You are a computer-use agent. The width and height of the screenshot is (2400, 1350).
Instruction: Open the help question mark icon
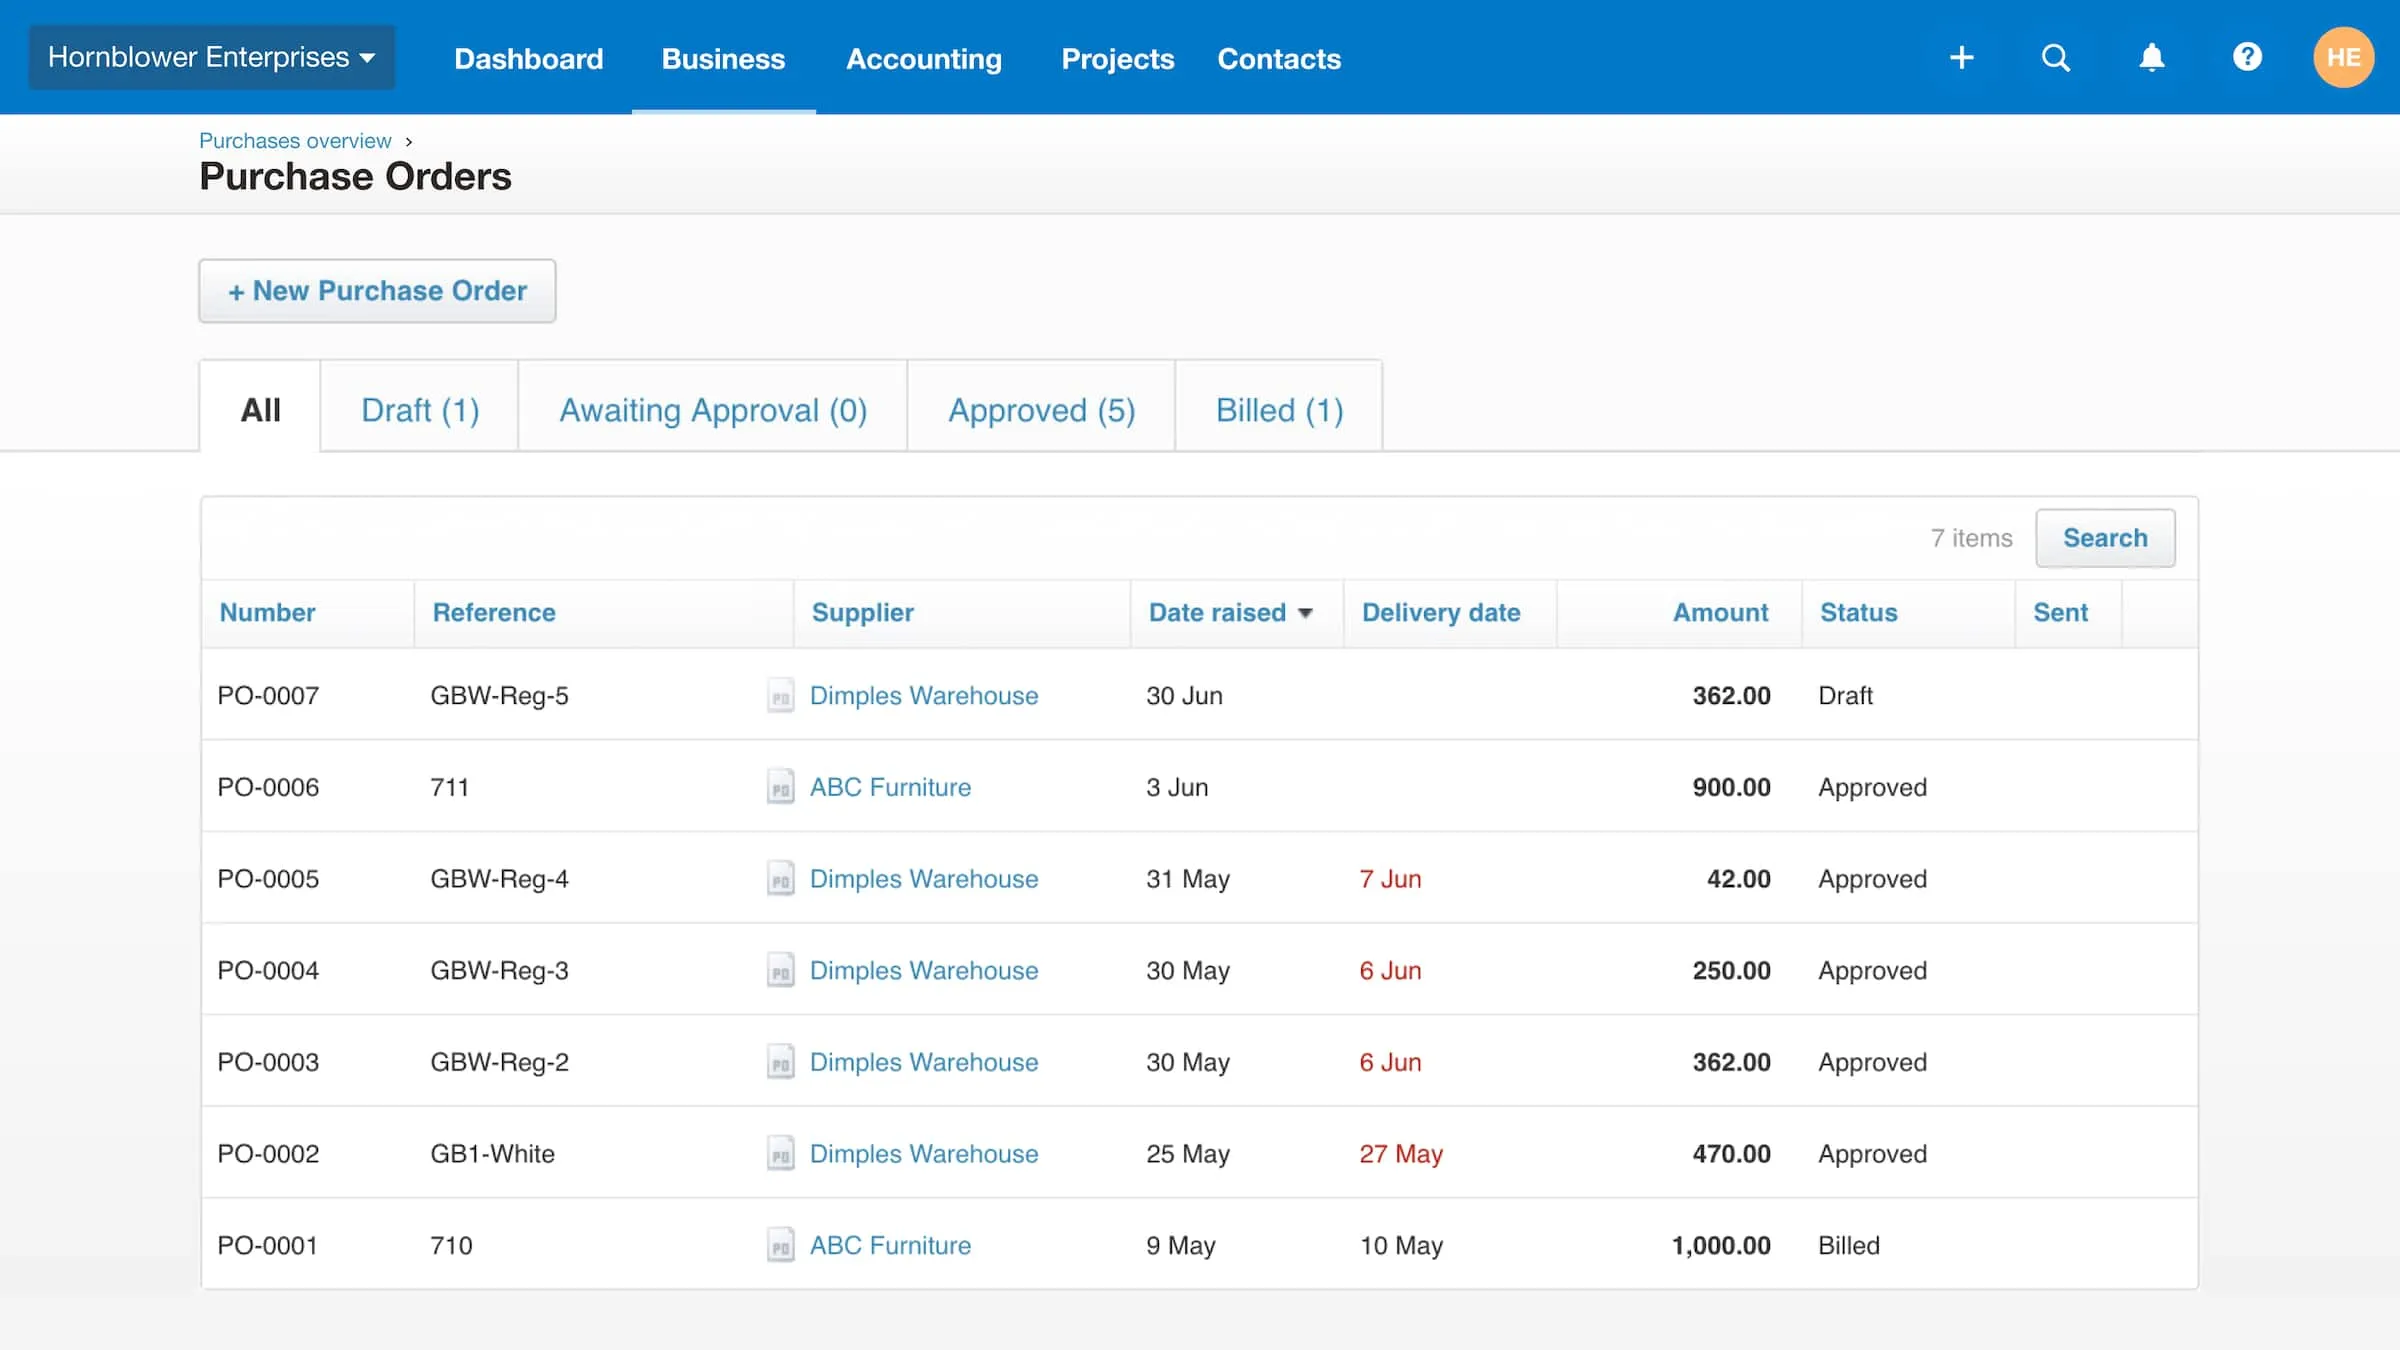click(2246, 57)
